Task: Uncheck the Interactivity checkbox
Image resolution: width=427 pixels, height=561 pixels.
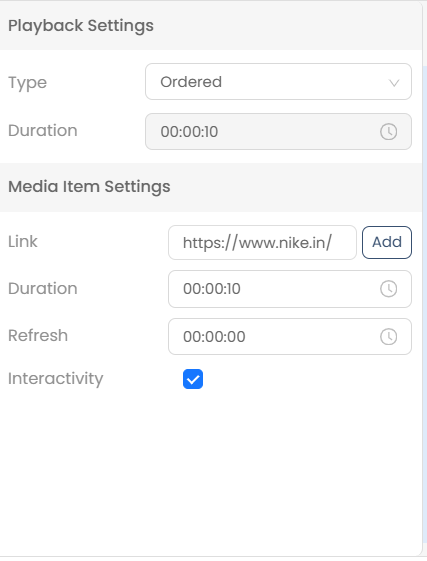Action: pyautogui.click(x=193, y=379)
